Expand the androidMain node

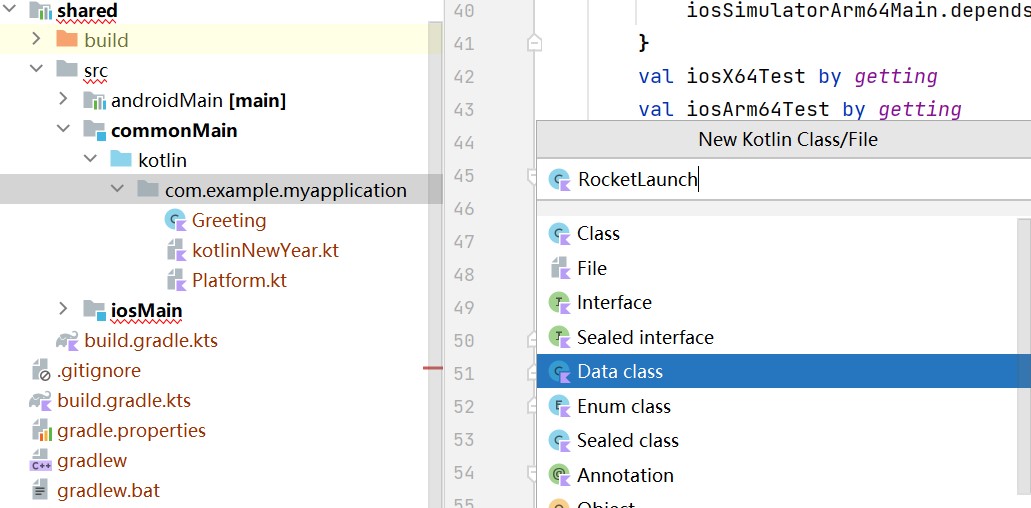pyautogui.click(x=63, y=99)
